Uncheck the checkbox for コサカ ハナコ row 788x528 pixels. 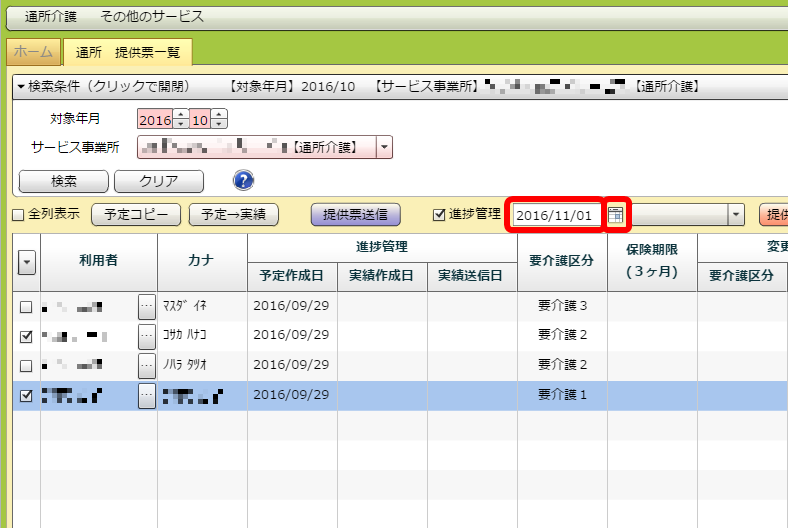click(26, 337)
